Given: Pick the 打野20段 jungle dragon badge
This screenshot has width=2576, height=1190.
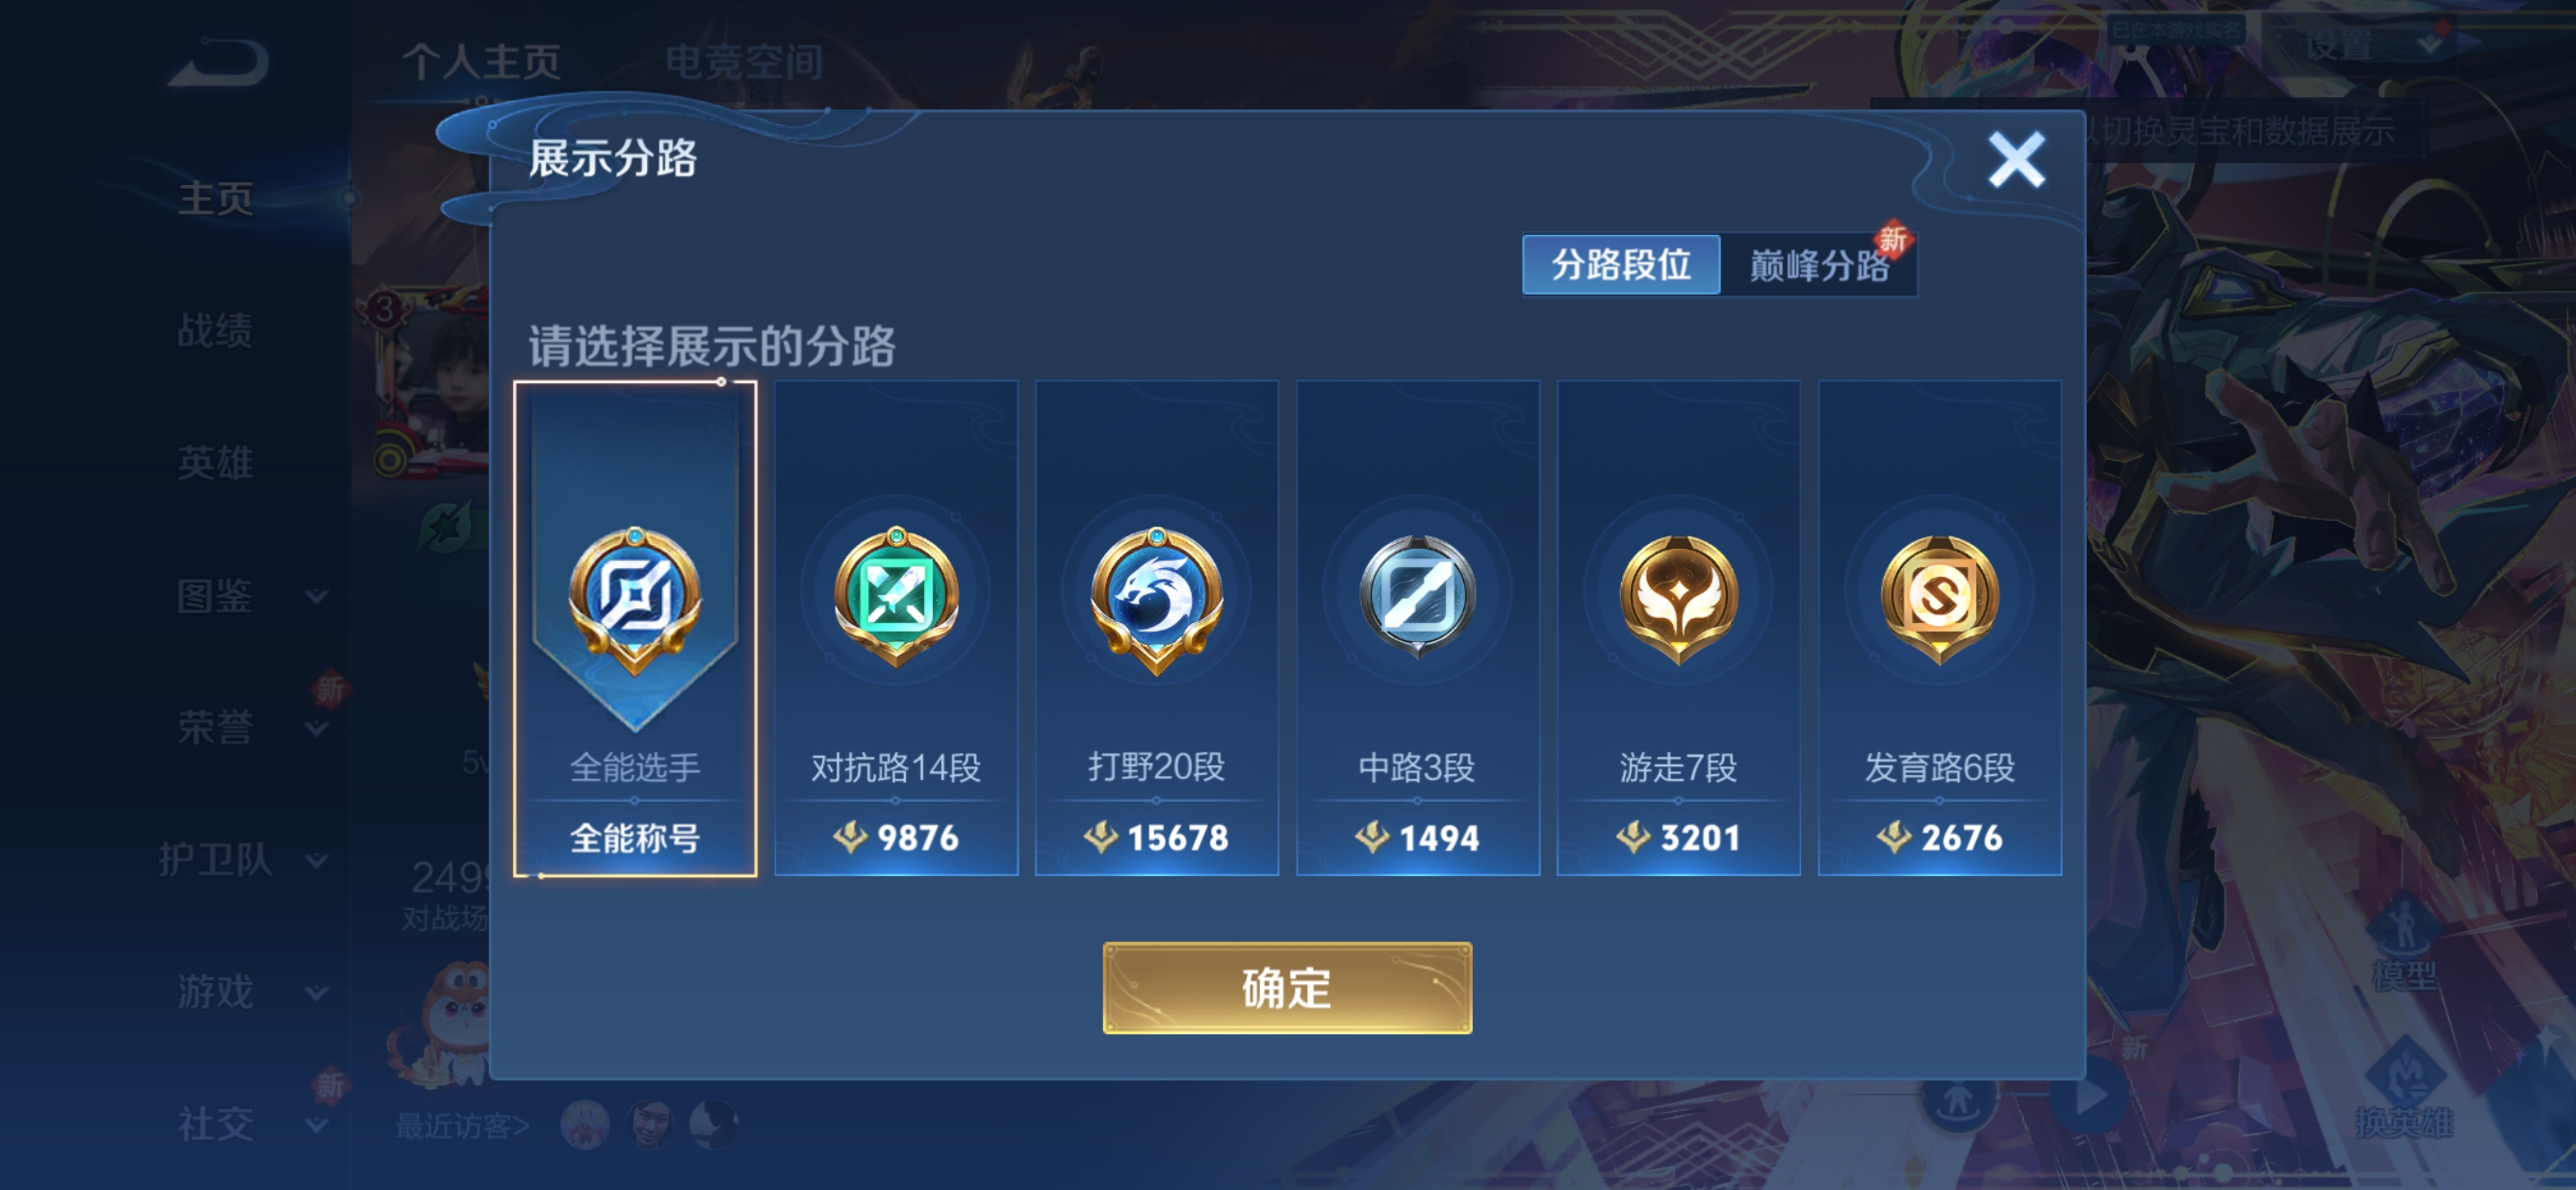Looking at the screenshot, I should (1156, 599).
